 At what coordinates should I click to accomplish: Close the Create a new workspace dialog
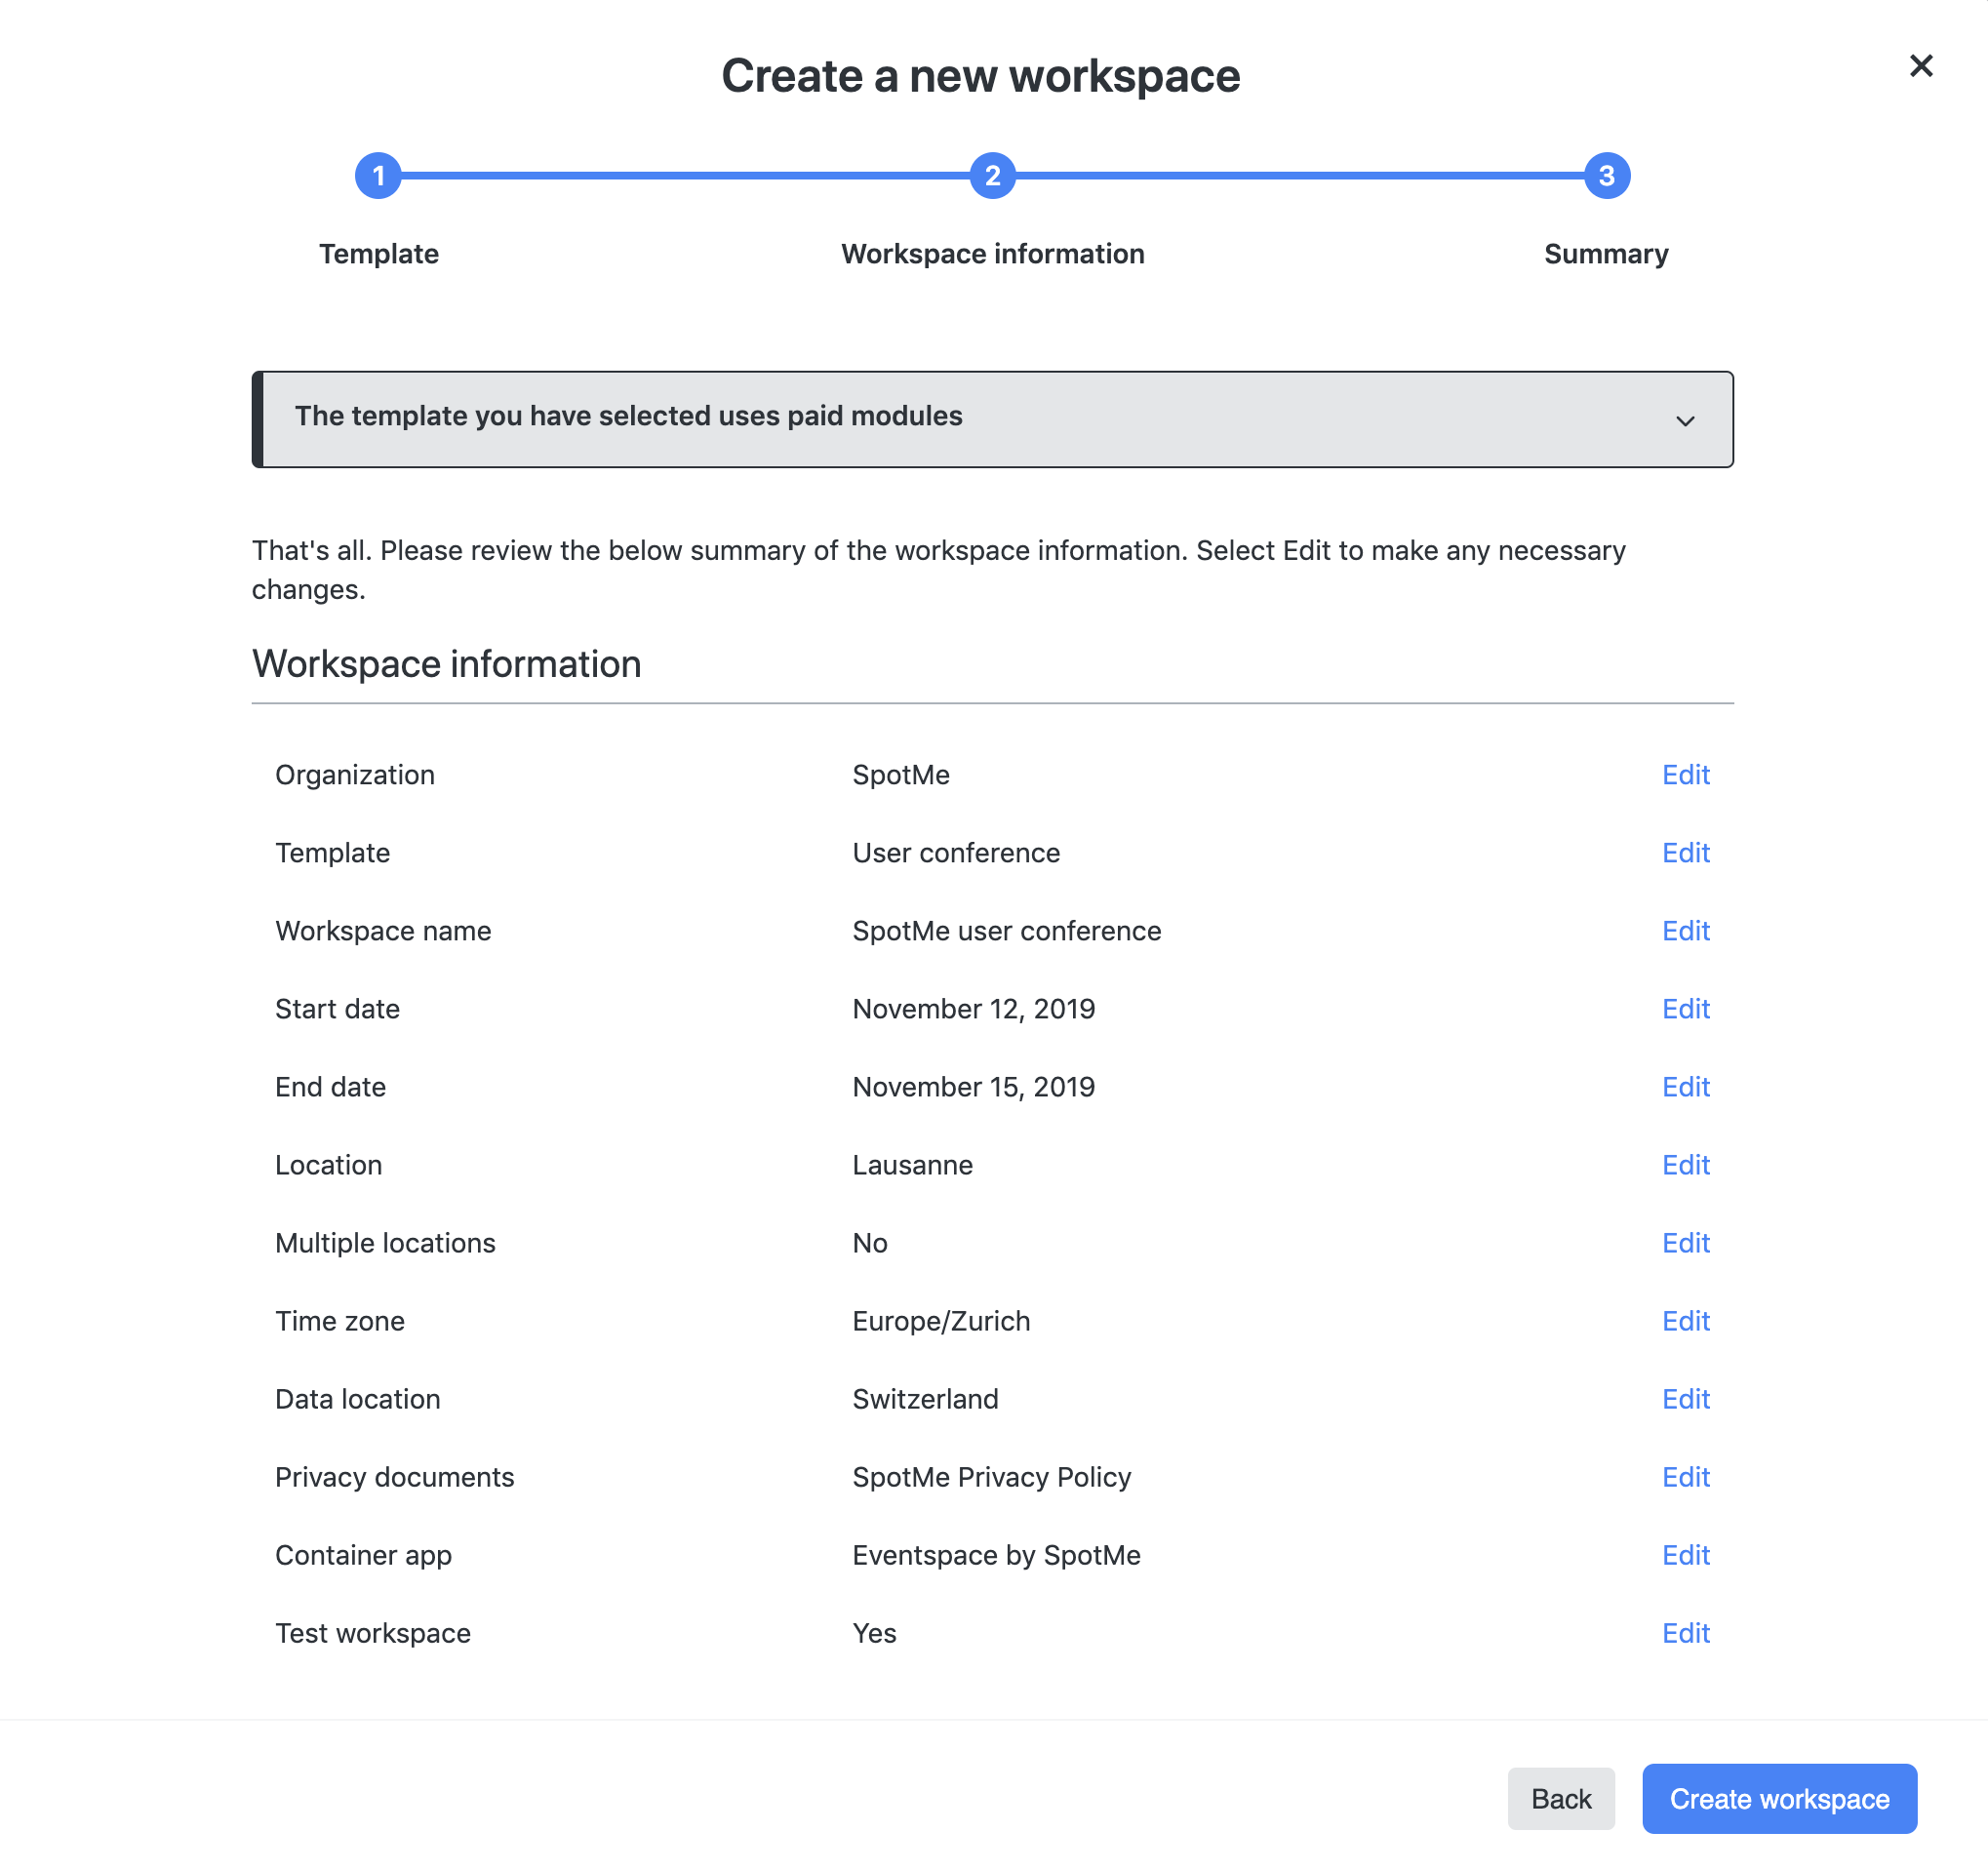tap(1920, 66)
